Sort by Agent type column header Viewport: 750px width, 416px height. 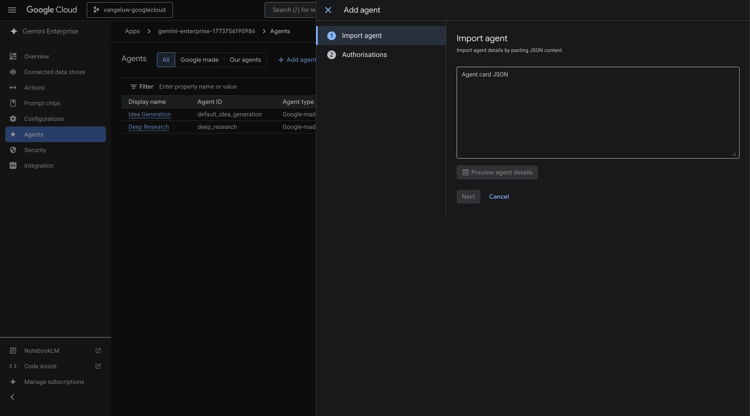(298, 102)
